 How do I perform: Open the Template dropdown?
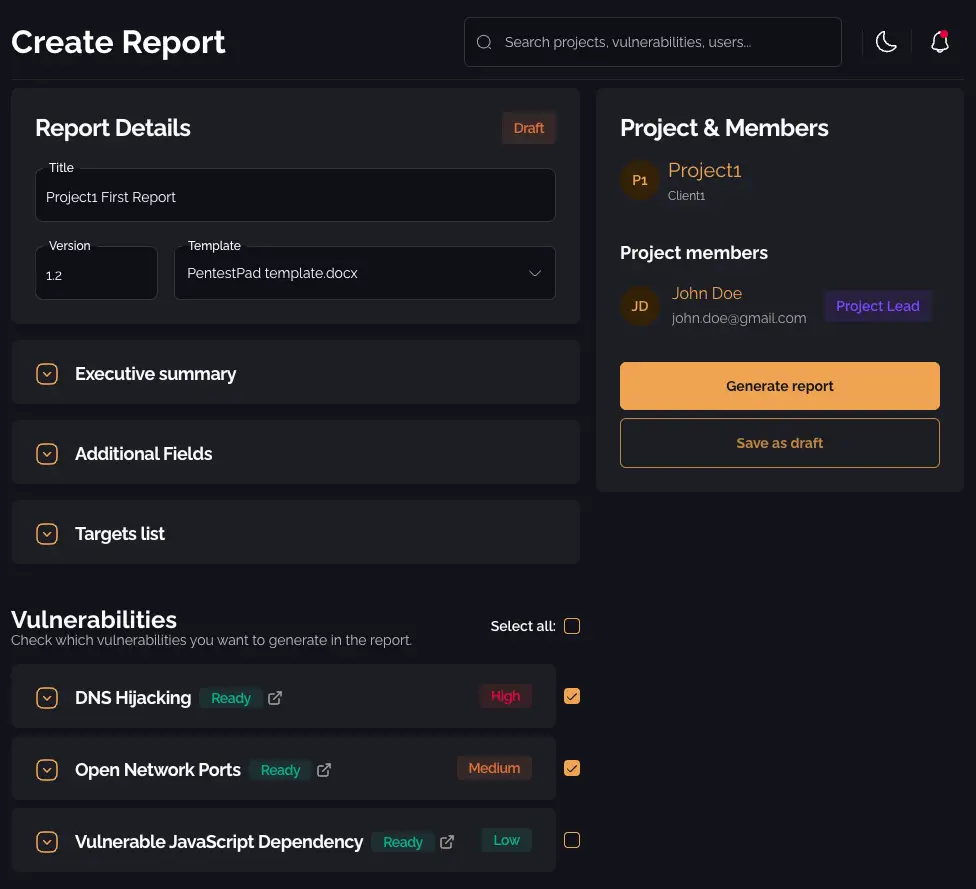point(364,272)
